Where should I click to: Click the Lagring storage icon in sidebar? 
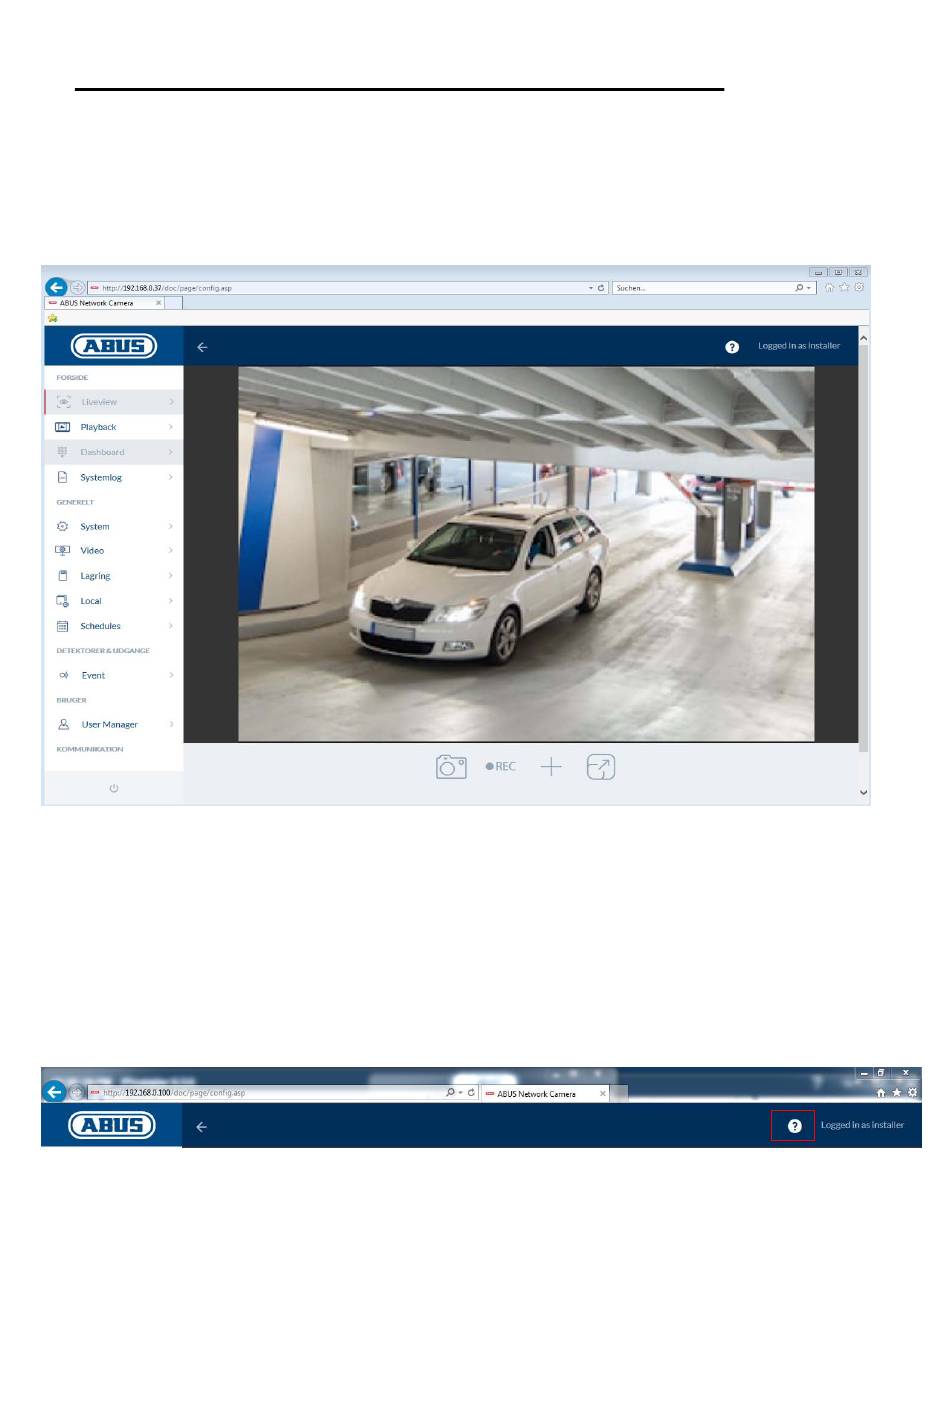(63, 576)
